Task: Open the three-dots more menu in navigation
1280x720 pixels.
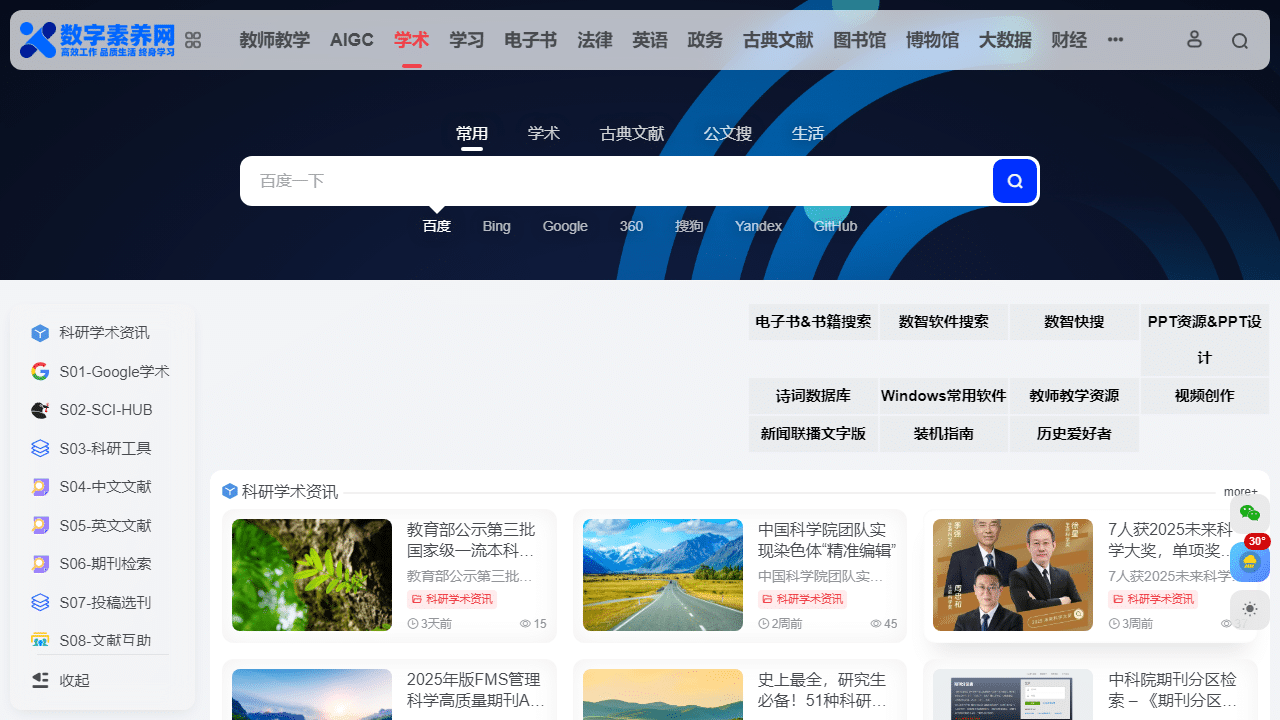Action: coord(1116,40)
